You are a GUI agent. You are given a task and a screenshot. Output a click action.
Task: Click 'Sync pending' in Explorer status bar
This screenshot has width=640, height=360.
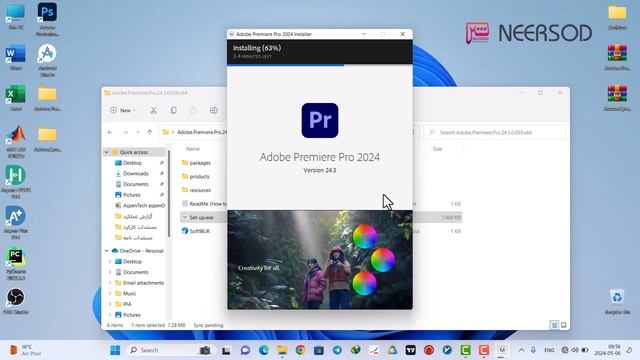[x=208, y=325]
